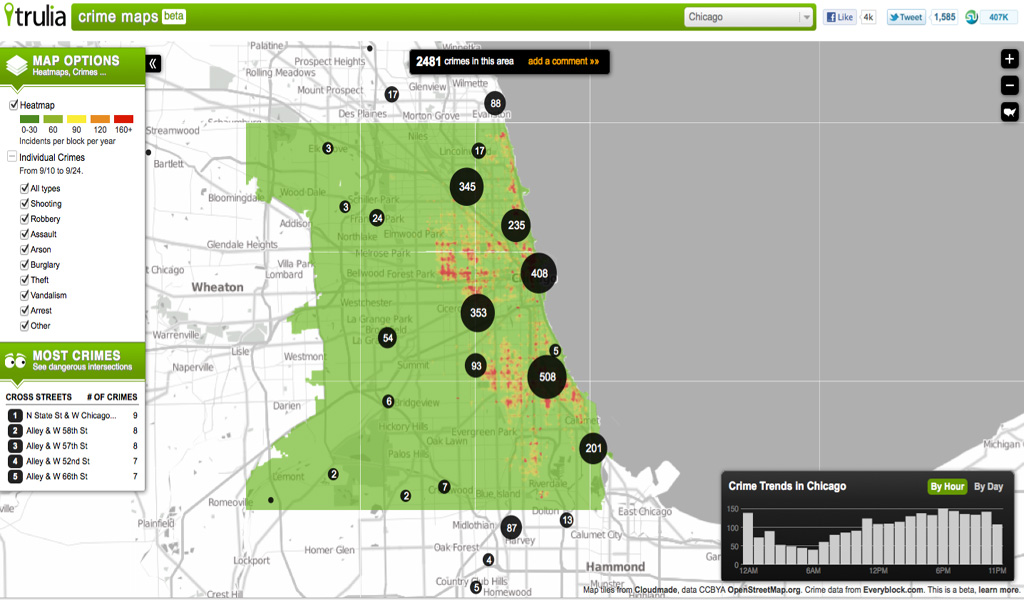Open the 54 crimes cluster marker

pos(387,338)
